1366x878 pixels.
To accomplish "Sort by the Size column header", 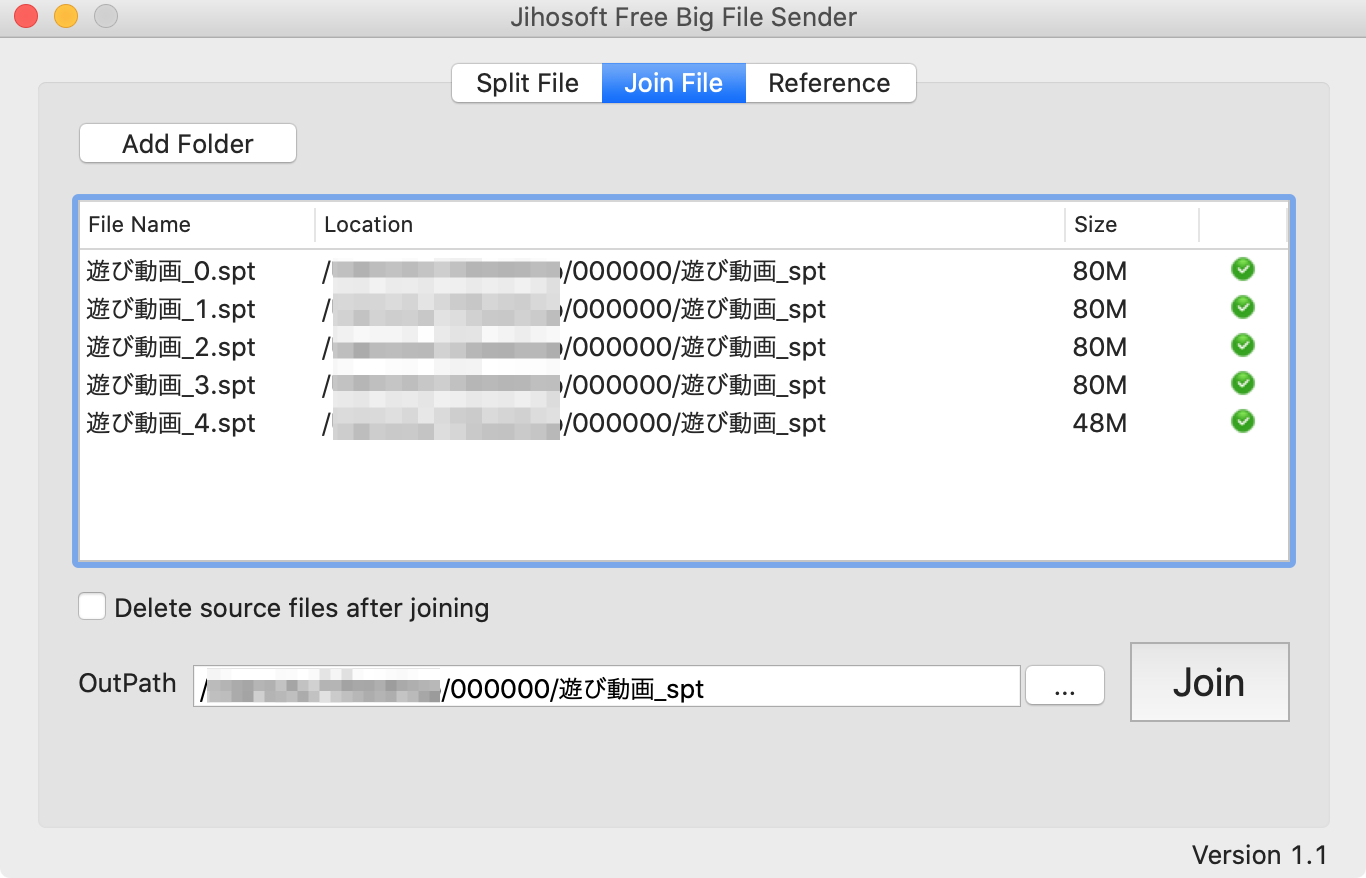I will [1132, 225].
